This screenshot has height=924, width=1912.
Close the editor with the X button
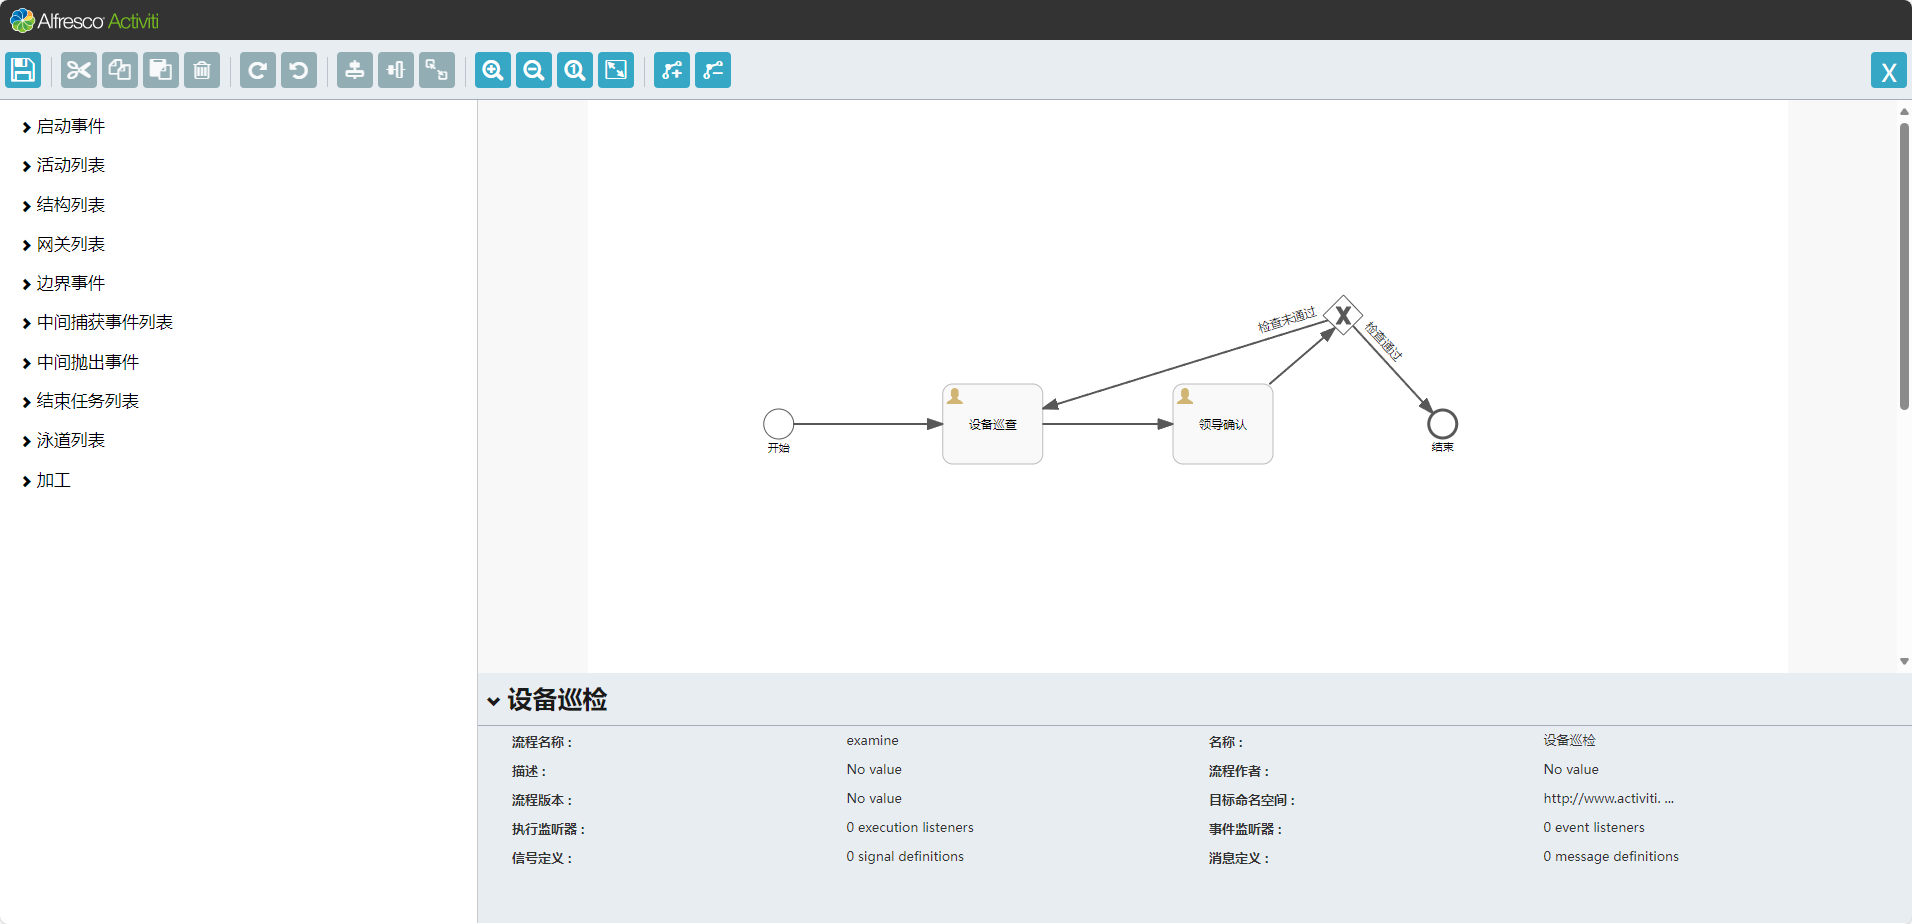(1889, 71)
